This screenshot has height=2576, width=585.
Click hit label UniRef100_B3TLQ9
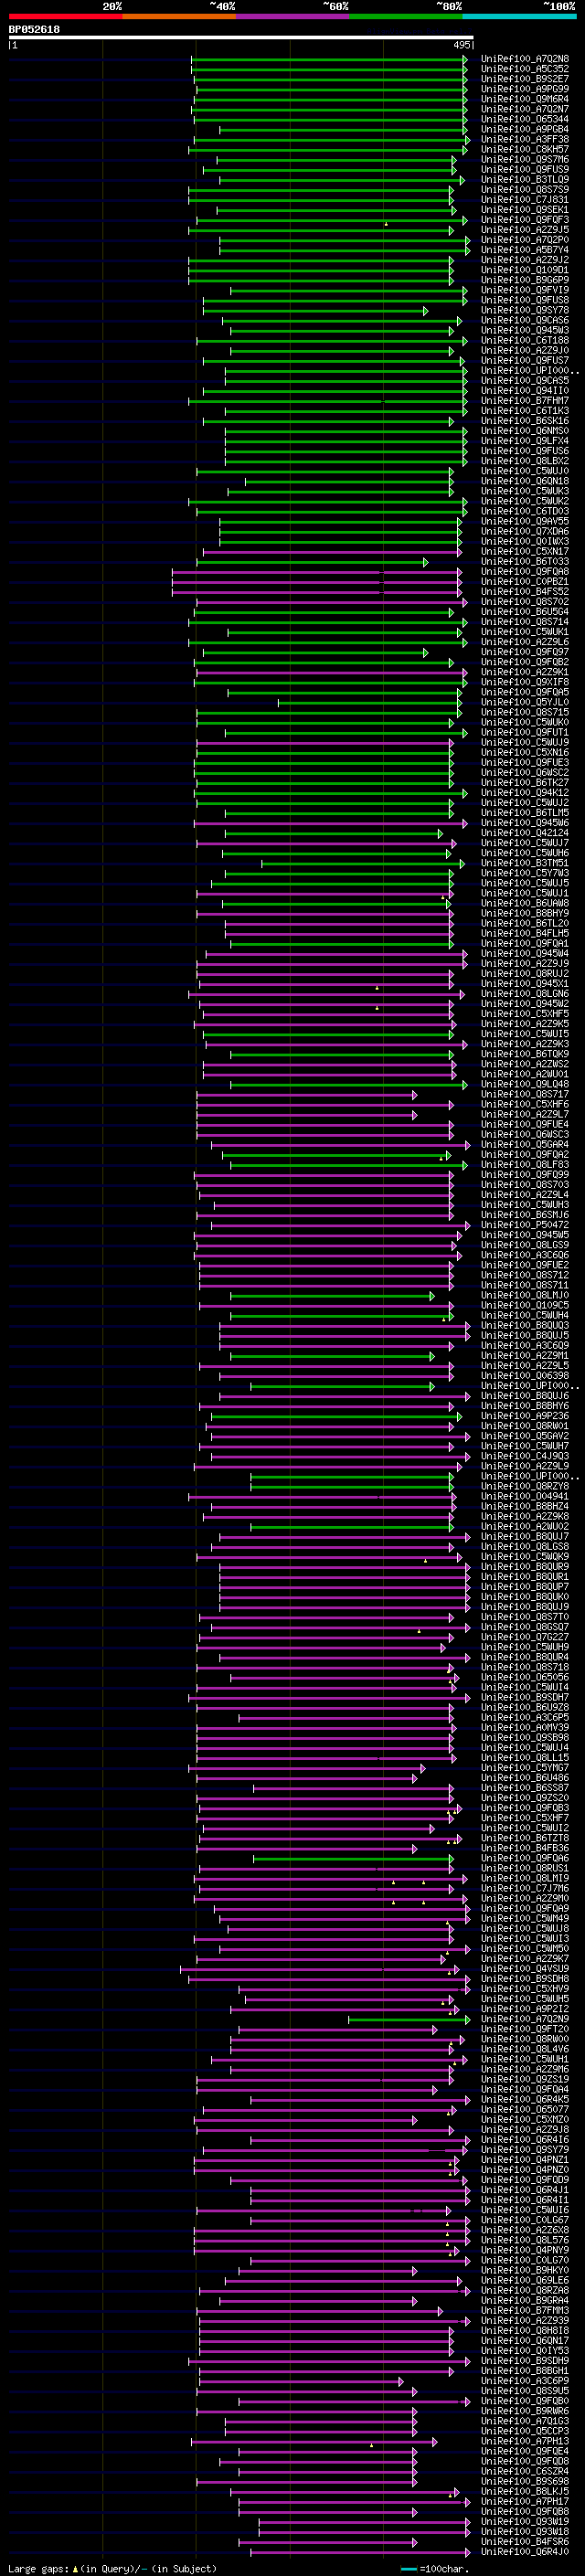(525, 180)
